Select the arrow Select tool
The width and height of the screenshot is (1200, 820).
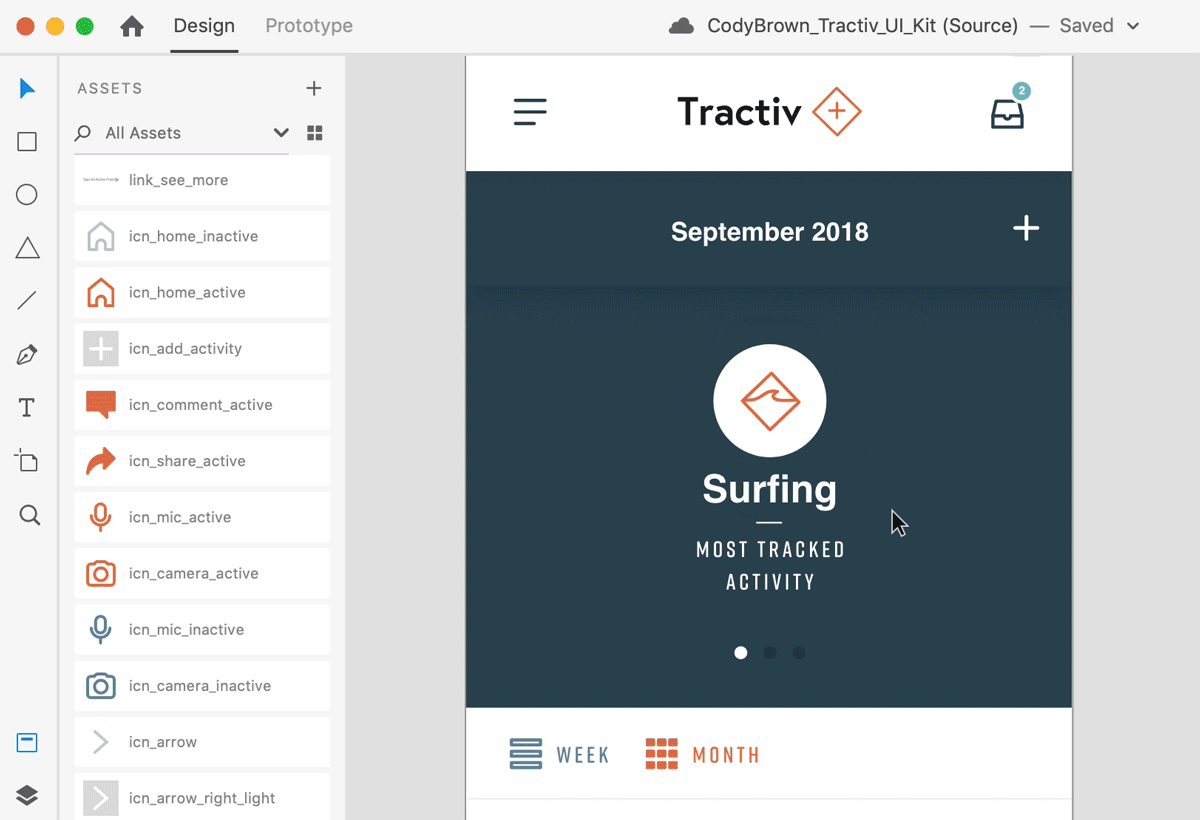click(27, 89)
